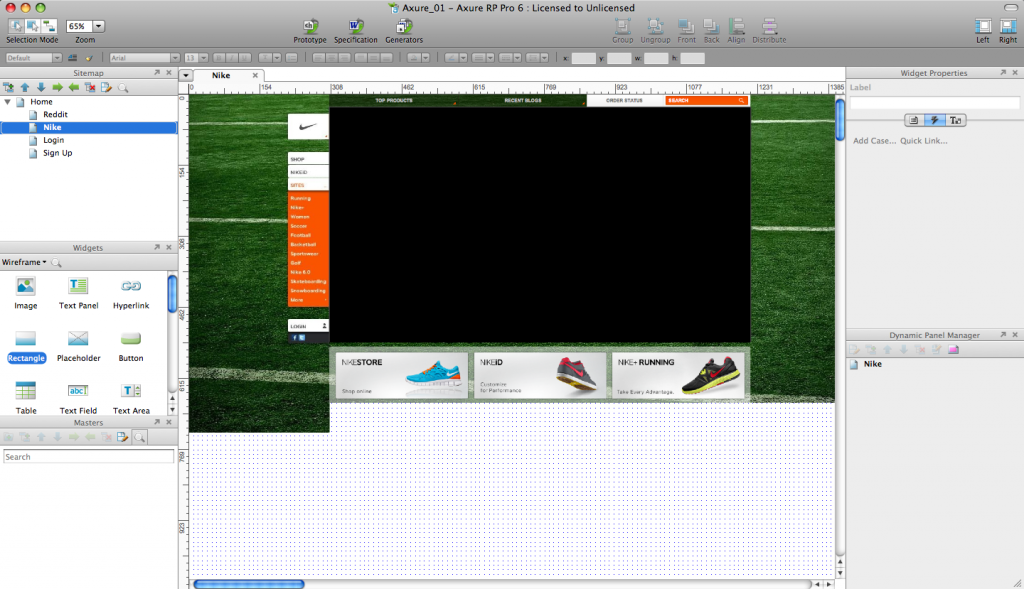
Task: Click the Prototype generate icon
Action: 310,26
